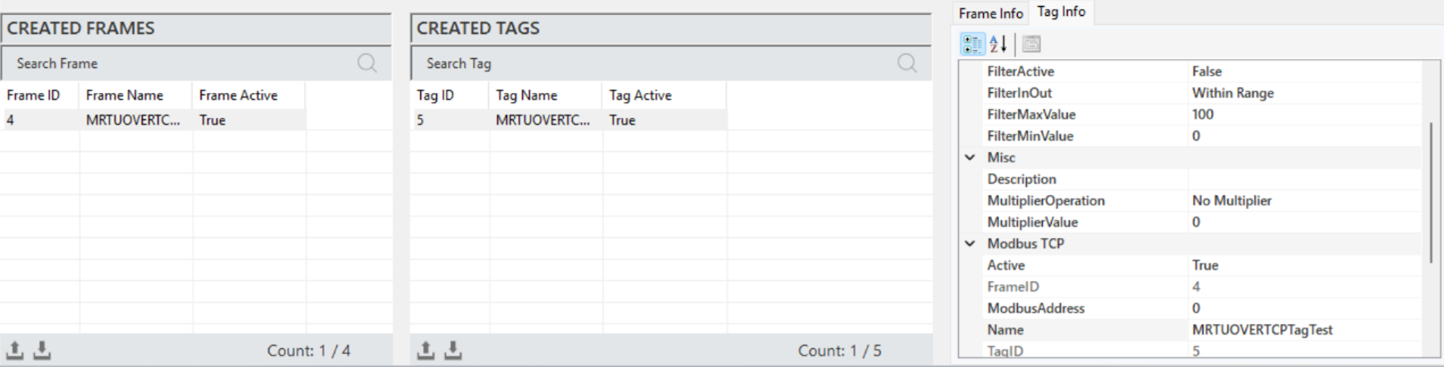Switch property grid to Categorized view
This screenshot has height=367, width=1444.
(971, 44)
